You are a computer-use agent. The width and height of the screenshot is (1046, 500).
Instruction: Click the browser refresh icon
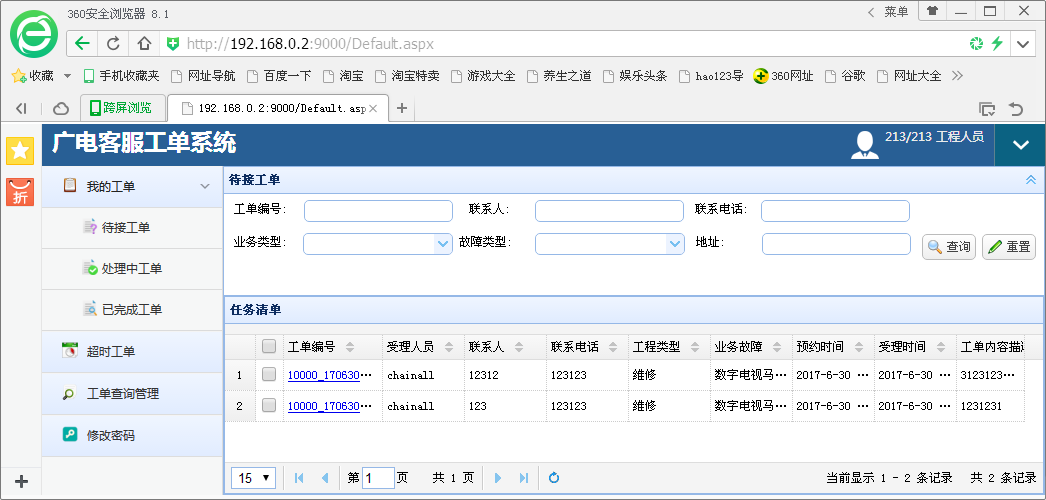tap(113, 44)
